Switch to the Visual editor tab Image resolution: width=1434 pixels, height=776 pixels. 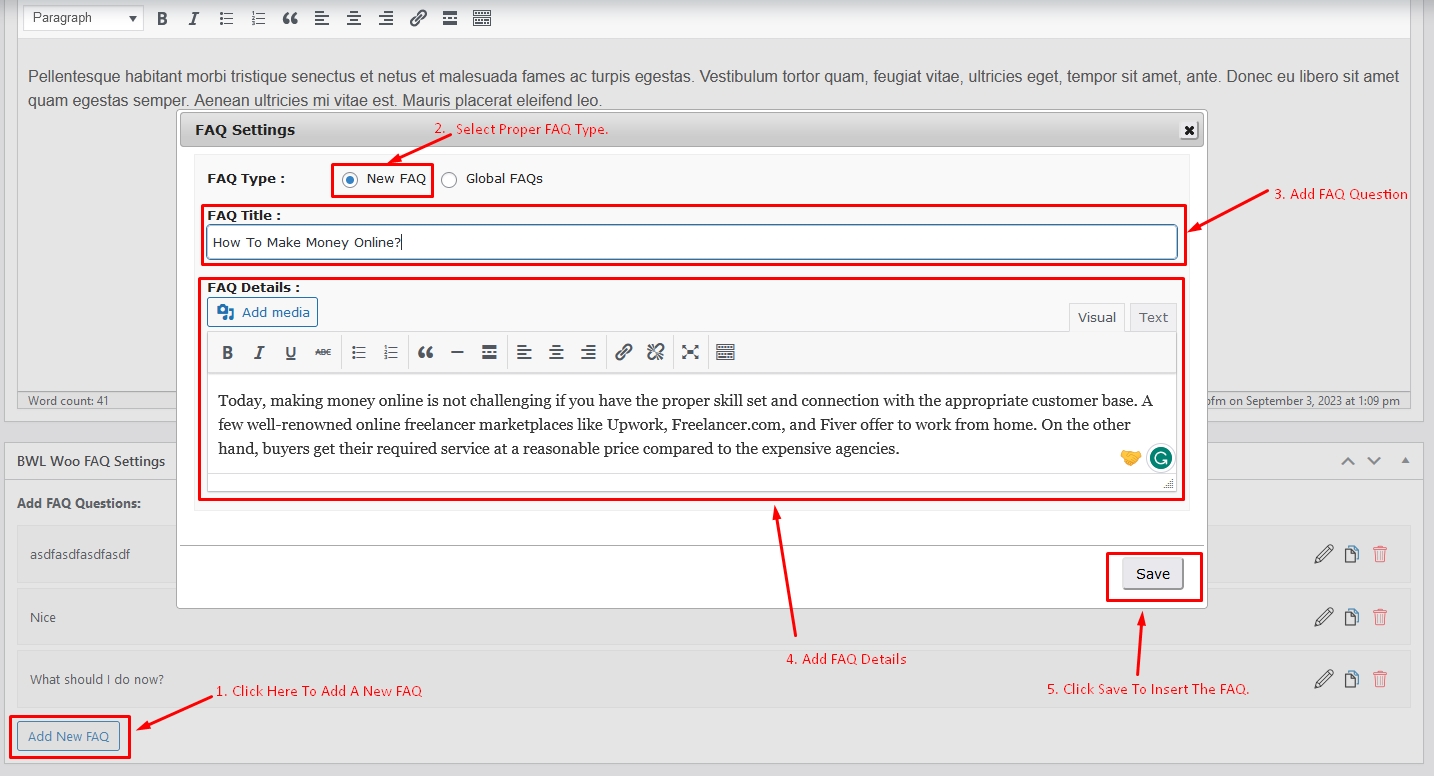1097,317
